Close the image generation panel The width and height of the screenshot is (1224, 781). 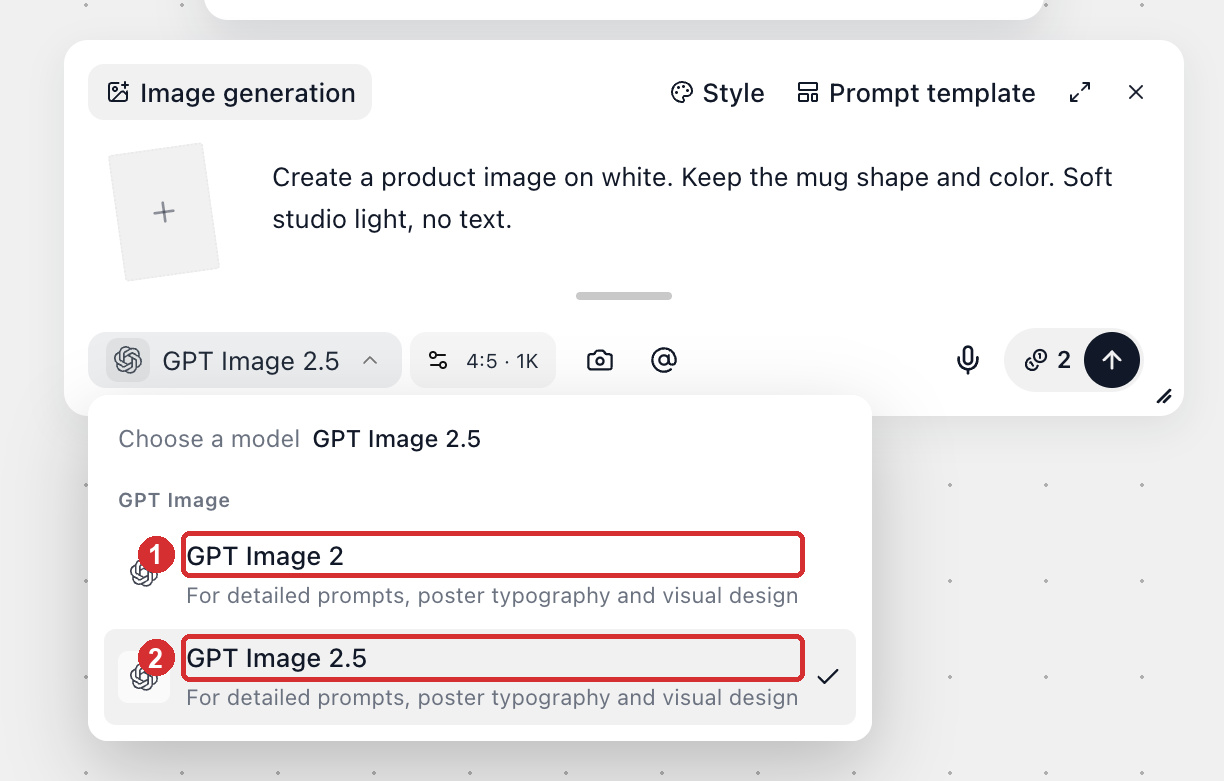[x=1136, y=93]
